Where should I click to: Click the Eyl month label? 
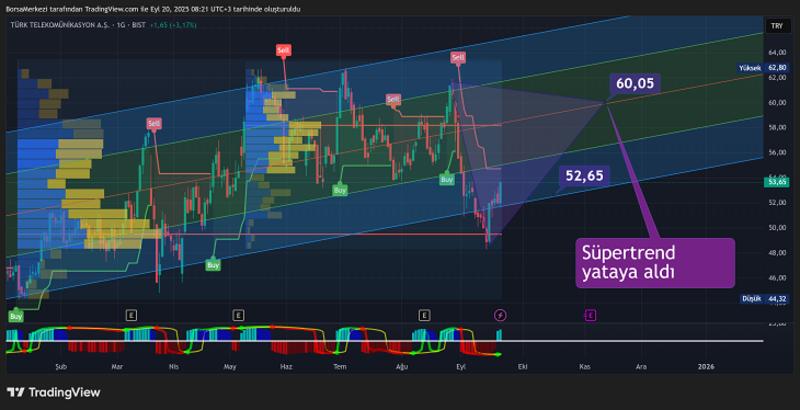point(461,367)
